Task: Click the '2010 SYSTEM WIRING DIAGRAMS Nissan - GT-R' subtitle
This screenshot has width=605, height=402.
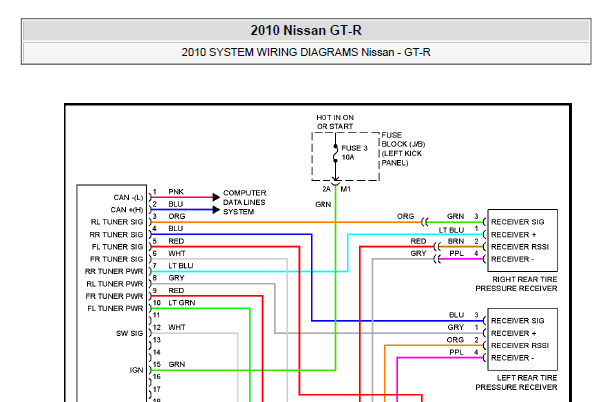Action: (306, 52)
